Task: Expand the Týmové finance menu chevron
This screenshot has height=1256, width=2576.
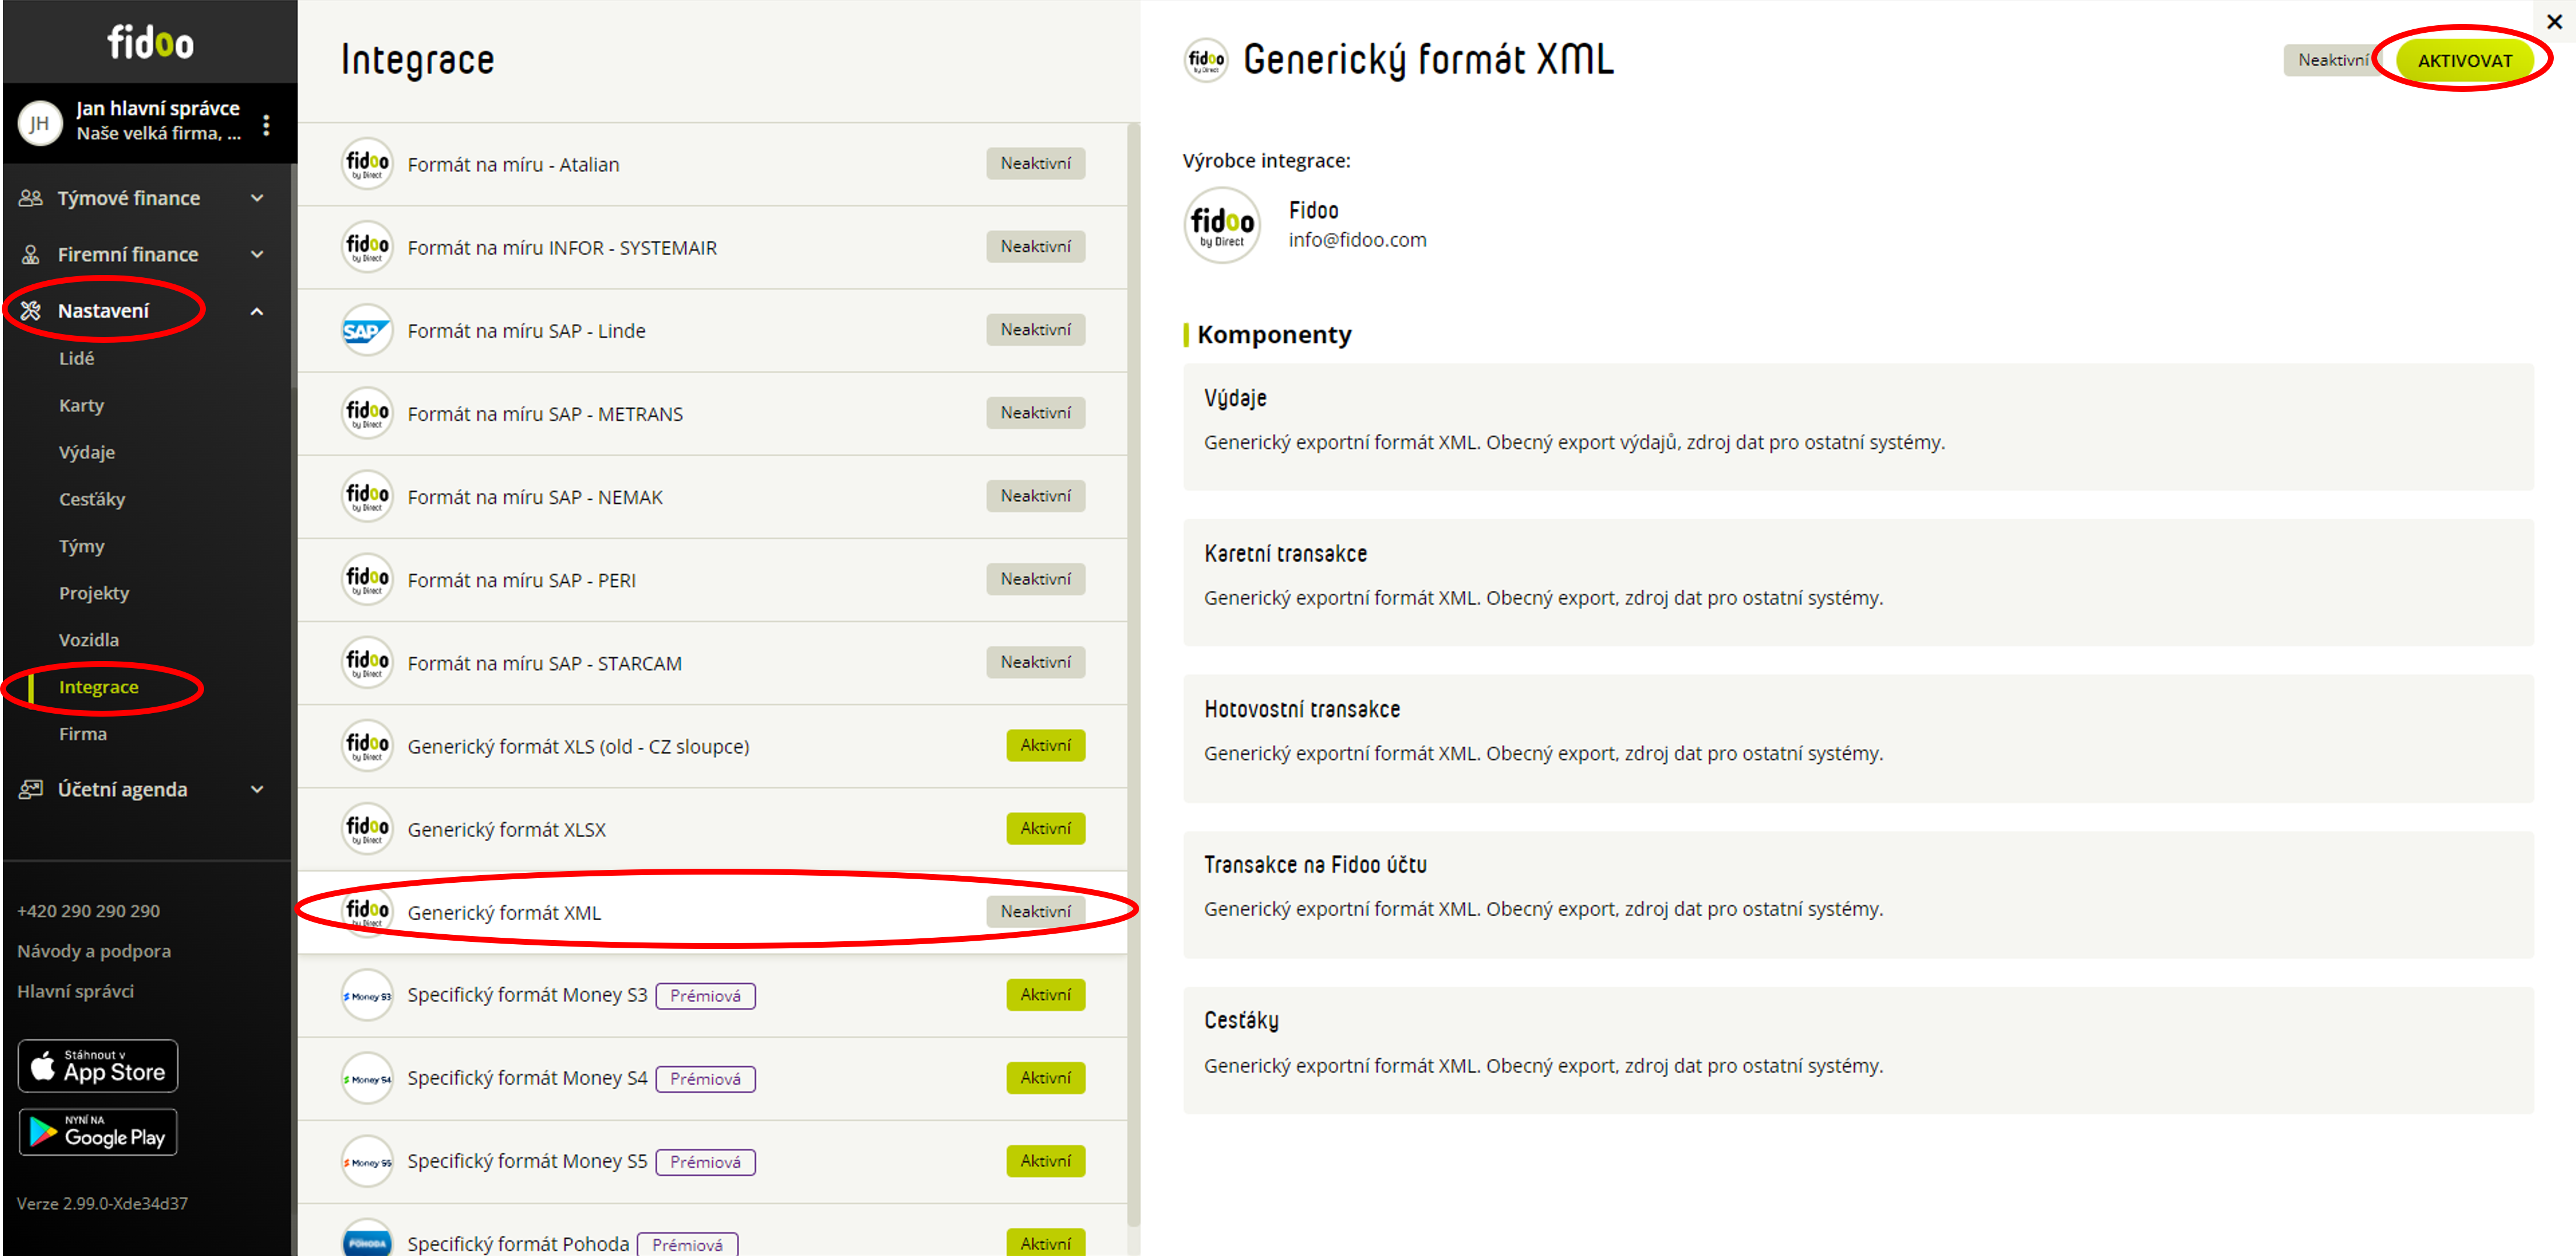Action: coord(257,198)
